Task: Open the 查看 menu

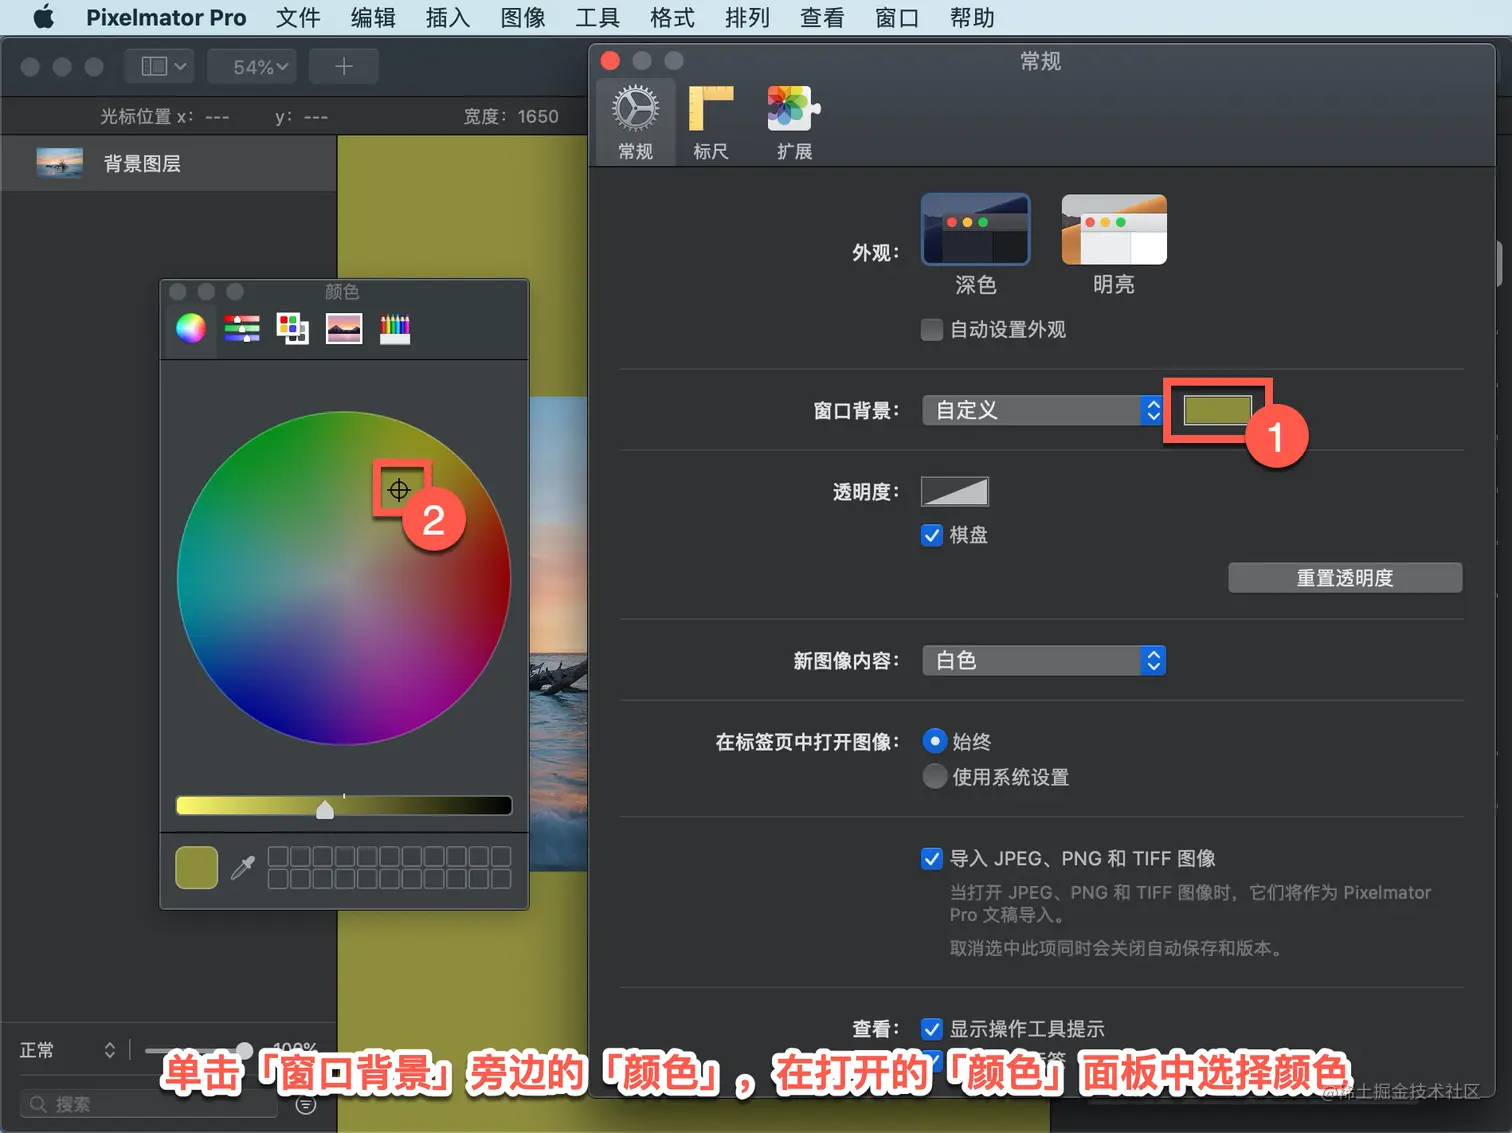Action: coord(822,17)
